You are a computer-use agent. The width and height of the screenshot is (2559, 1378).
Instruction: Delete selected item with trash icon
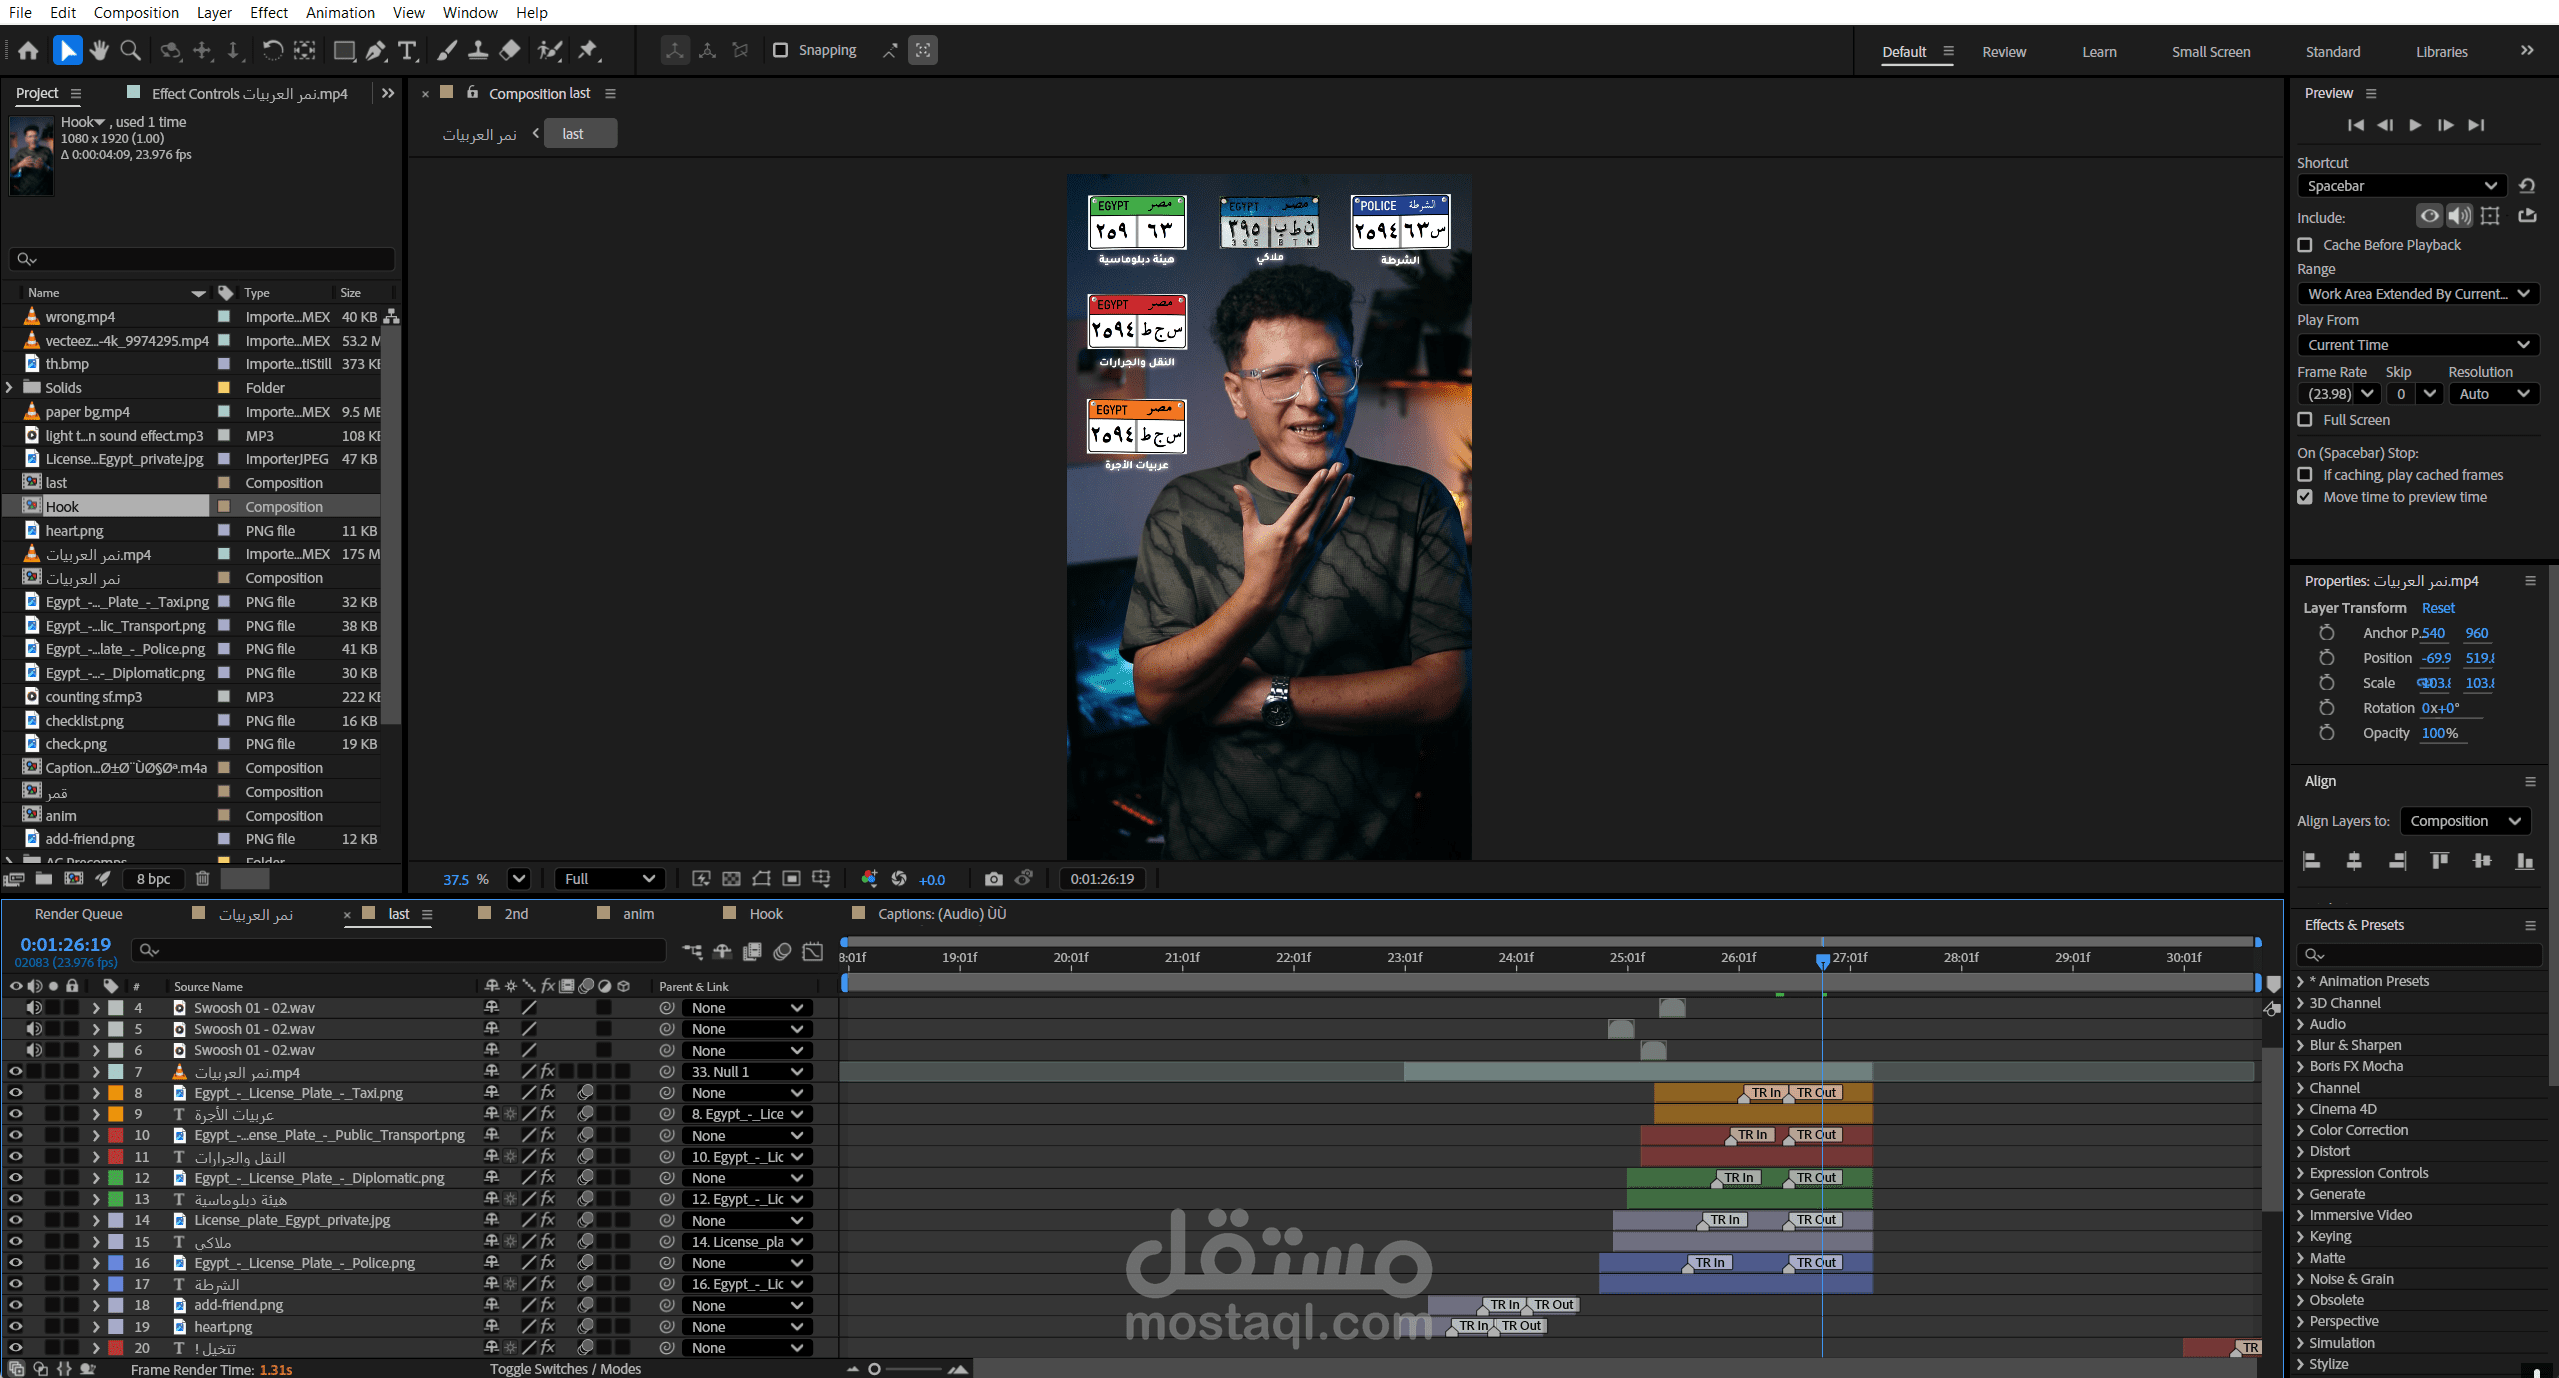[202, 878]
